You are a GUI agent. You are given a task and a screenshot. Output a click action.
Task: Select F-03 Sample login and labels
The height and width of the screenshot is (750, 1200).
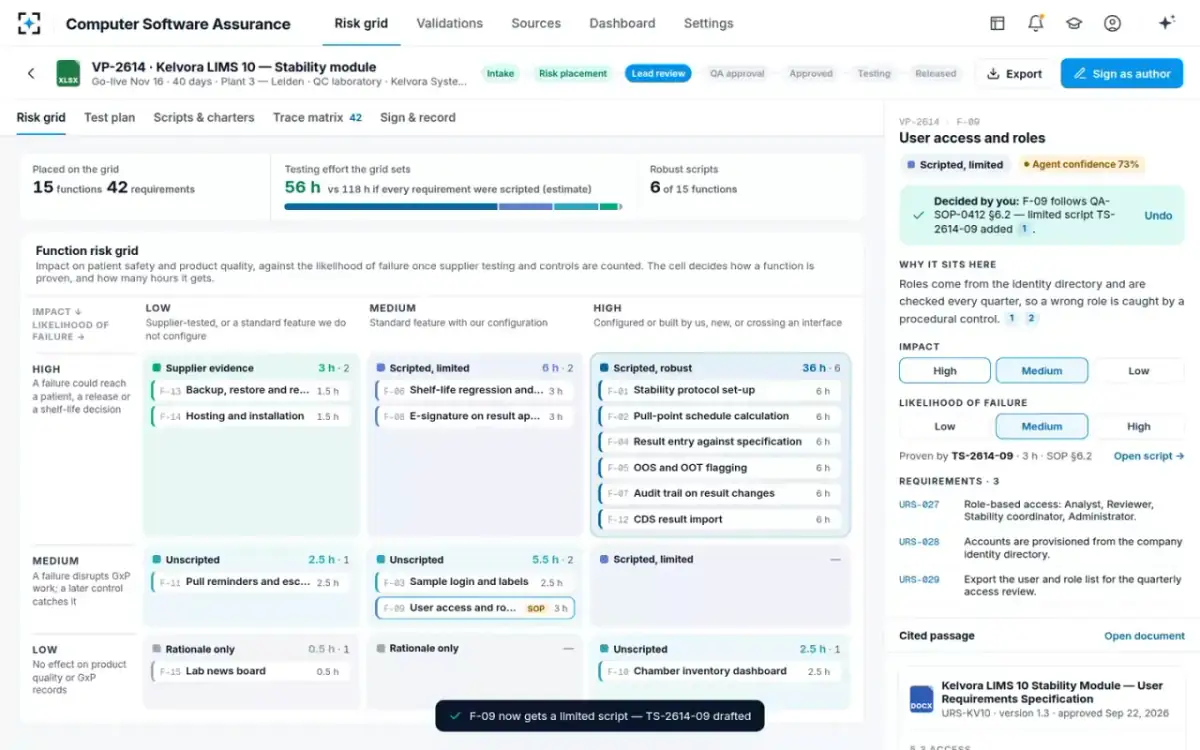pyautogui.click(x=475, y=582)
